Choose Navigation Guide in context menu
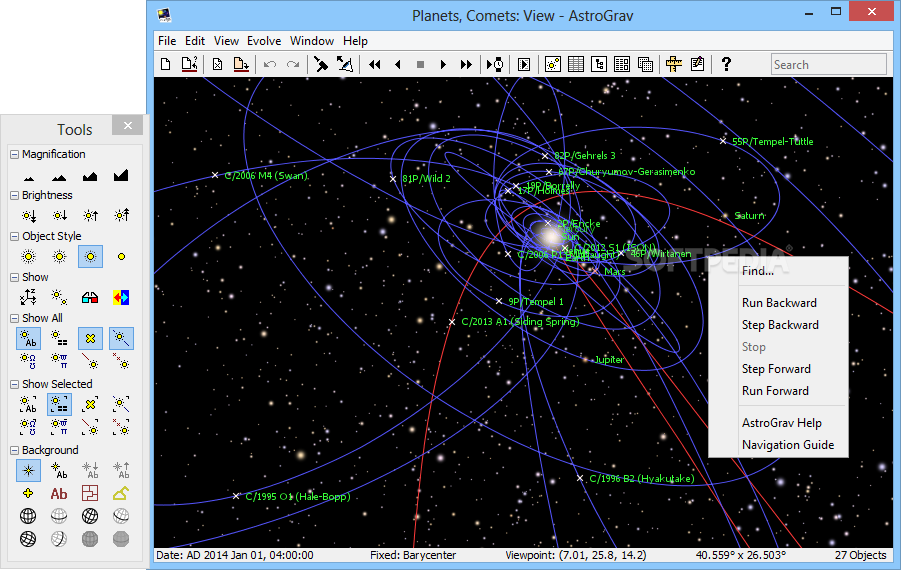The image size is (901, 570). pos(778,445)
